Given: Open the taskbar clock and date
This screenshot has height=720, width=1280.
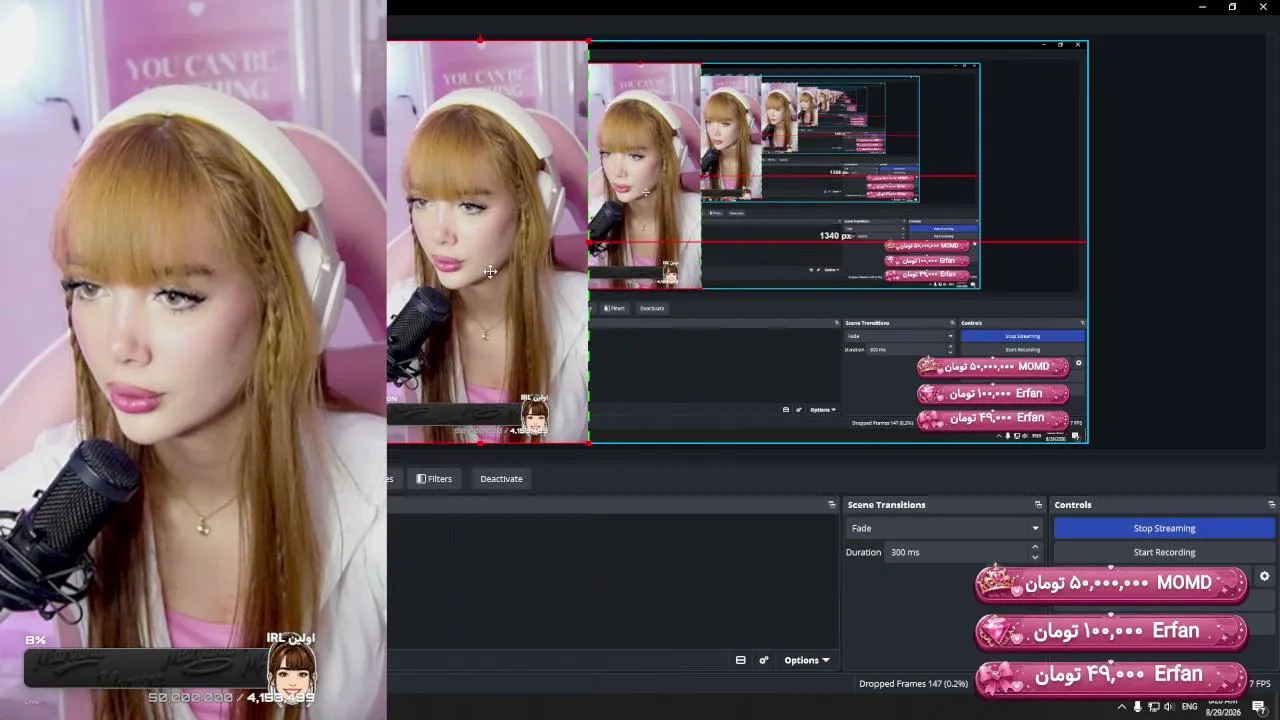Looking at the screenshot, I should (x=1223, y=707).
